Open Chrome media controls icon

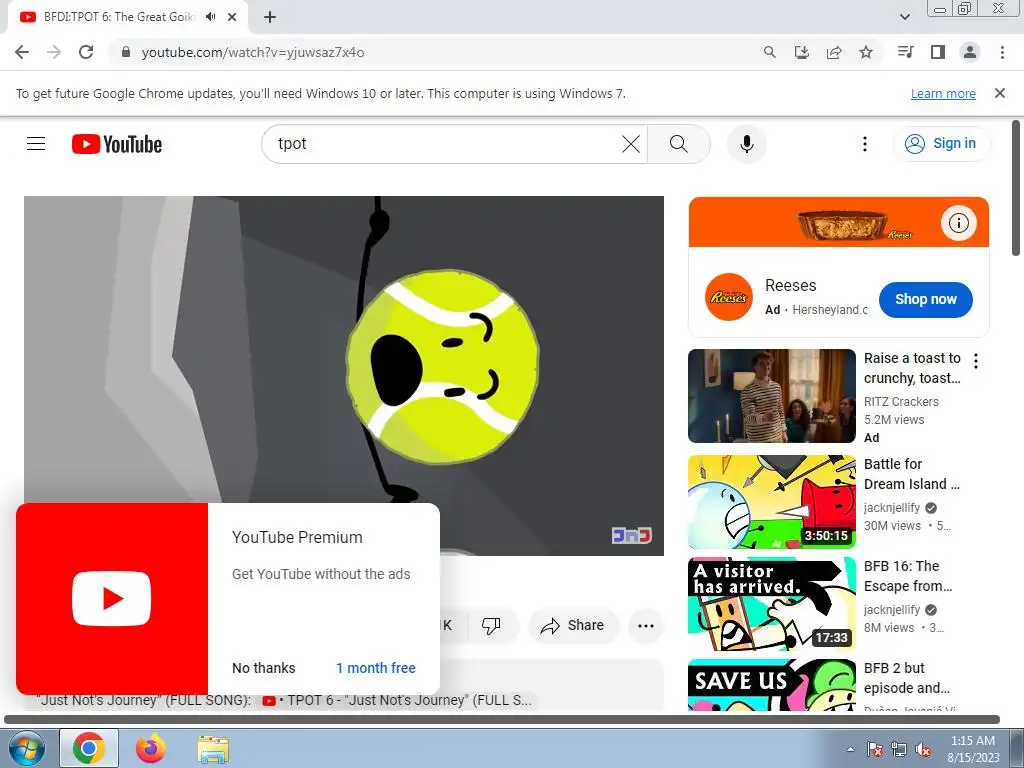pyautogui.click(x=906, y=52)
